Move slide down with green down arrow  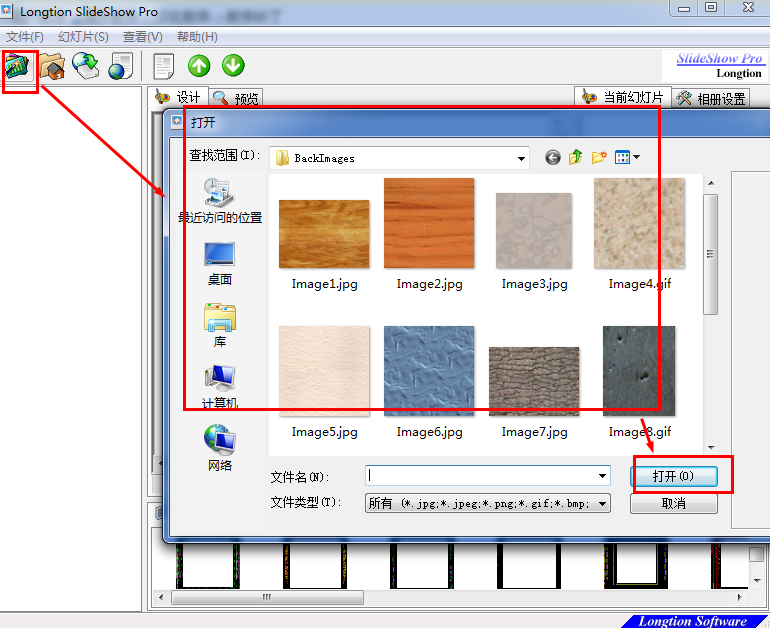(x=233, y=65)
